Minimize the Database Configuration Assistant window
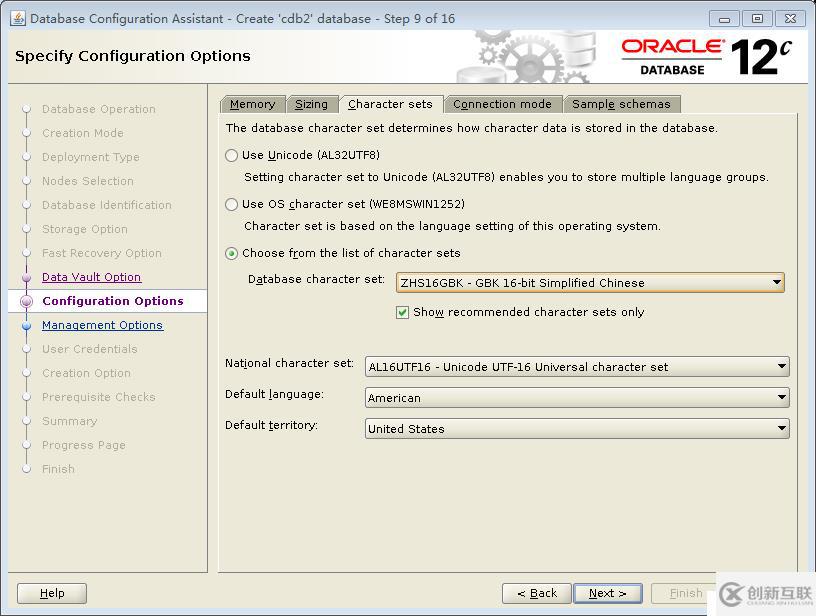The width and height of the screenshot is (816, 616). [724, 19]
